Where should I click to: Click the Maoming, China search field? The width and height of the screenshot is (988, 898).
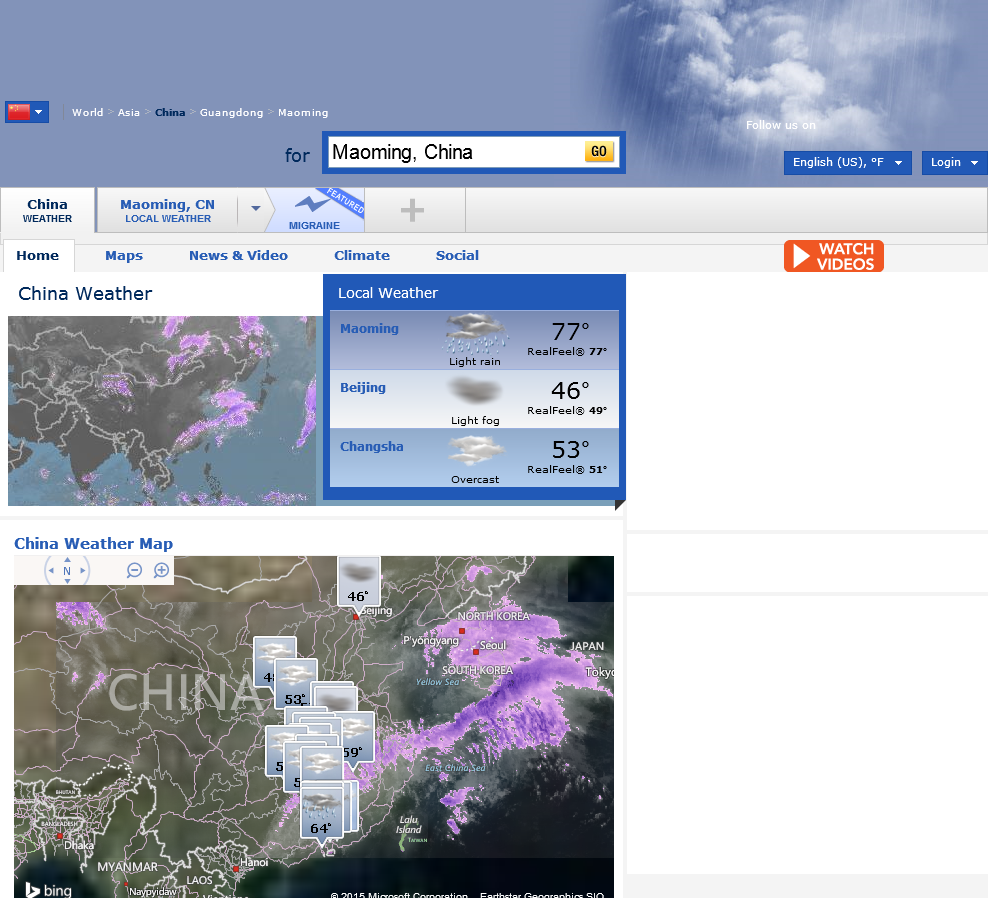[x=456, y=152]
